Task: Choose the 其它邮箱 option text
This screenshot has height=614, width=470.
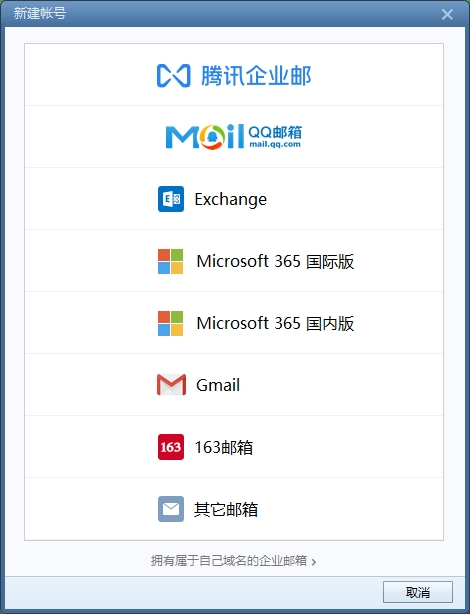Action: coord(226,509)
